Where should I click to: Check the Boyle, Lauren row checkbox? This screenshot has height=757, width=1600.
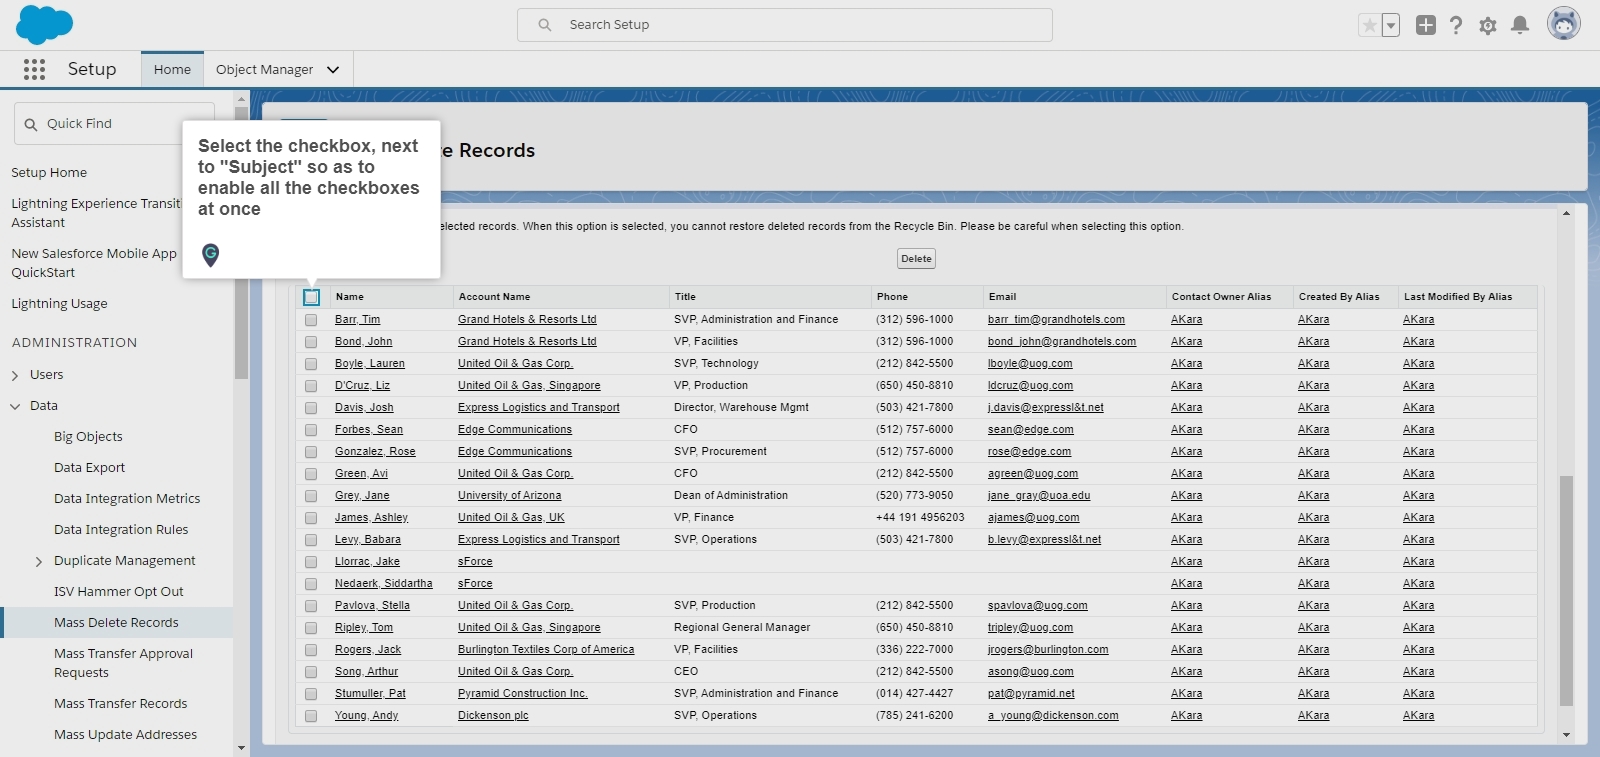pos(311,364)
